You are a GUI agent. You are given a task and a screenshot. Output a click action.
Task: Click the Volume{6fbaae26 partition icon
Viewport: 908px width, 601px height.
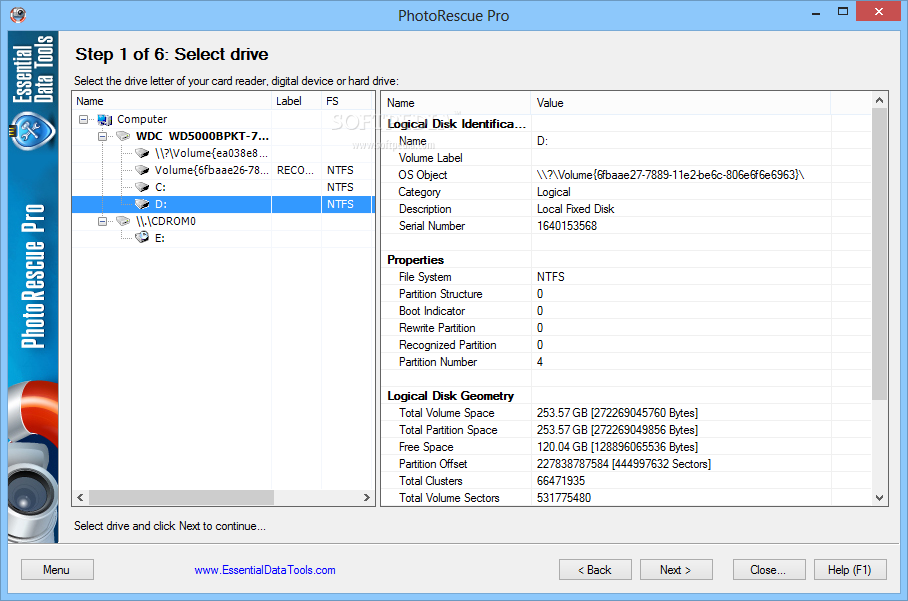142,170
